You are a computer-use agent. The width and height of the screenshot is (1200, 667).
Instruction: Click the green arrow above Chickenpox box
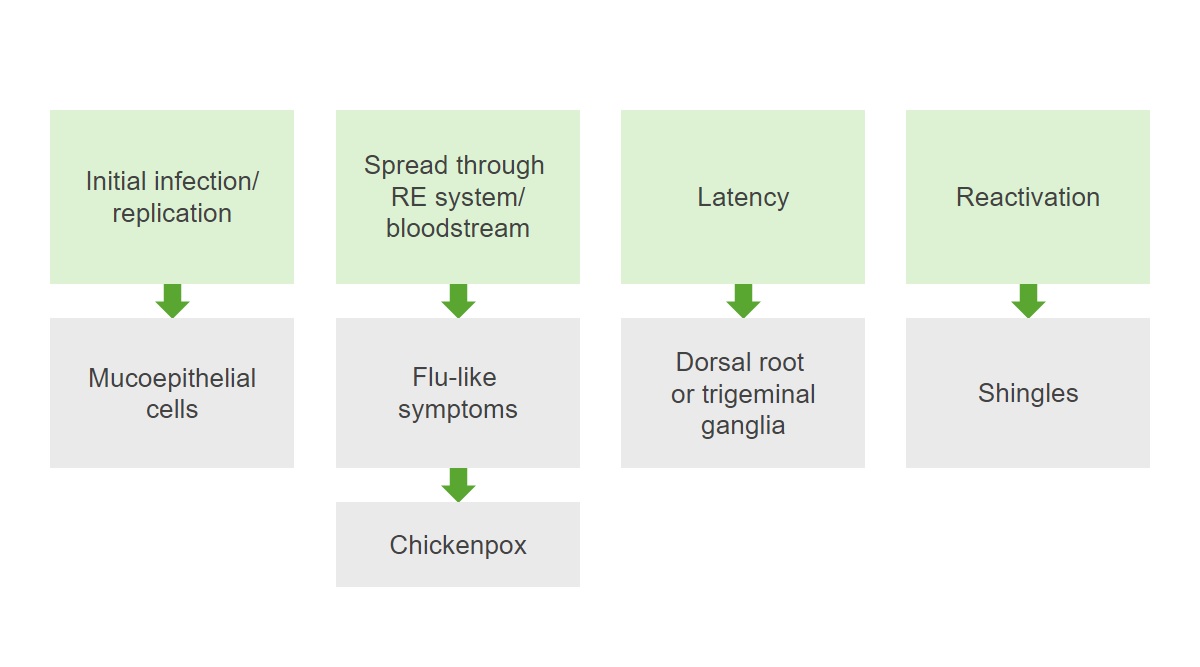[x=458, y=485]
